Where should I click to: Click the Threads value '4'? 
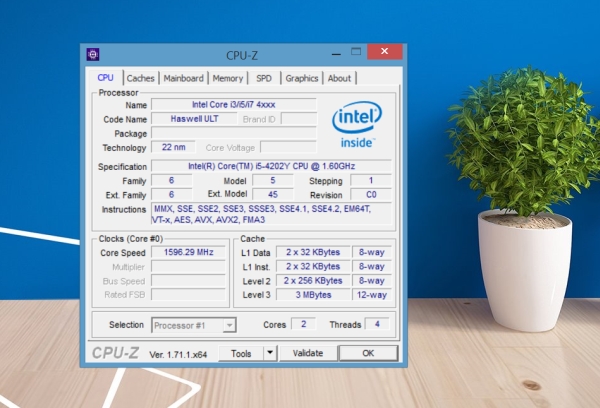pyautogui.click(x=377, y=324)
